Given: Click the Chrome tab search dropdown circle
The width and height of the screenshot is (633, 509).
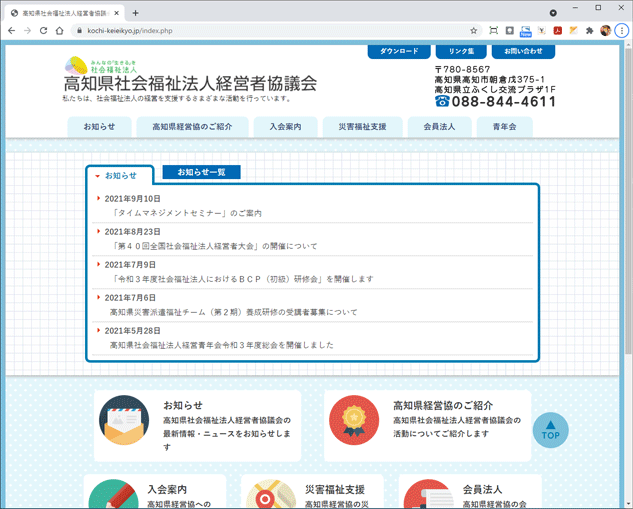Looking at the screenshot, I should pyautogui.click(x=553, y=13).
